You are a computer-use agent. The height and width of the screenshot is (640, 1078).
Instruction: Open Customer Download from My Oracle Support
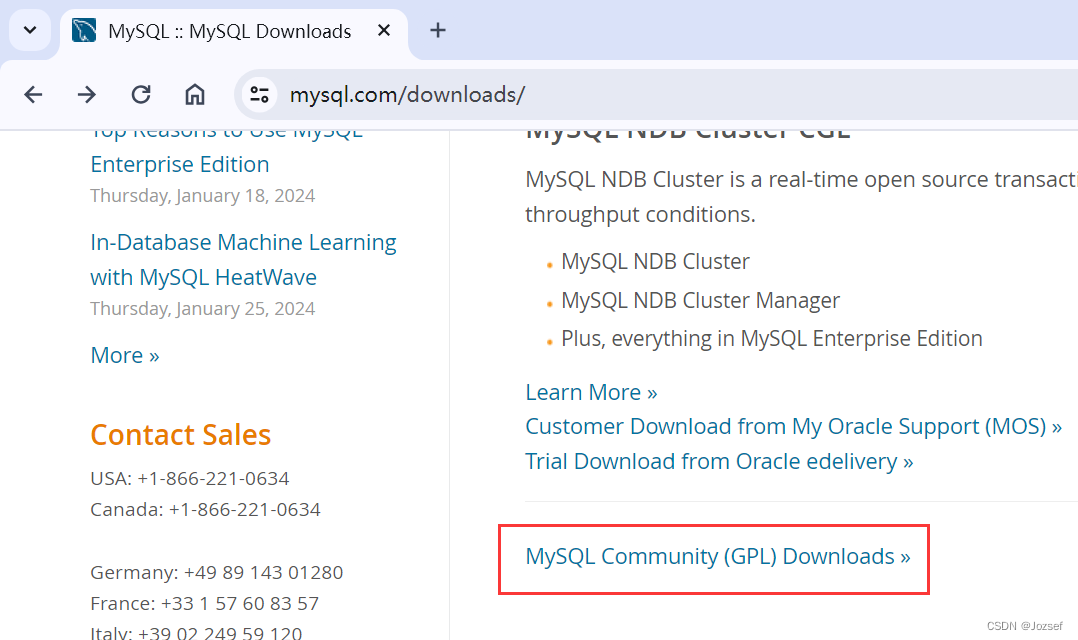[793, 427]
